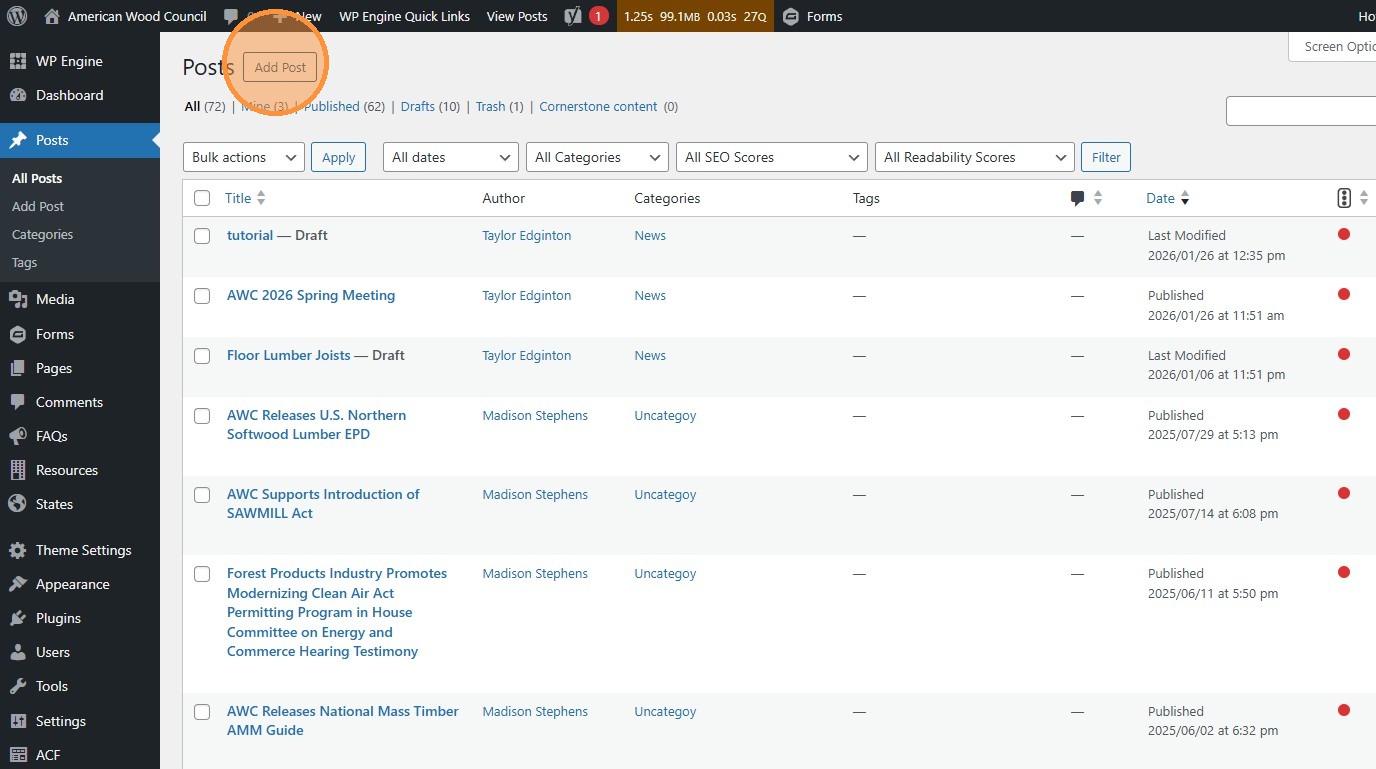Screen dimensions: 1376x769
Task: Click the Appearance paintbrush icon
Action: click(x=18, y=584)
